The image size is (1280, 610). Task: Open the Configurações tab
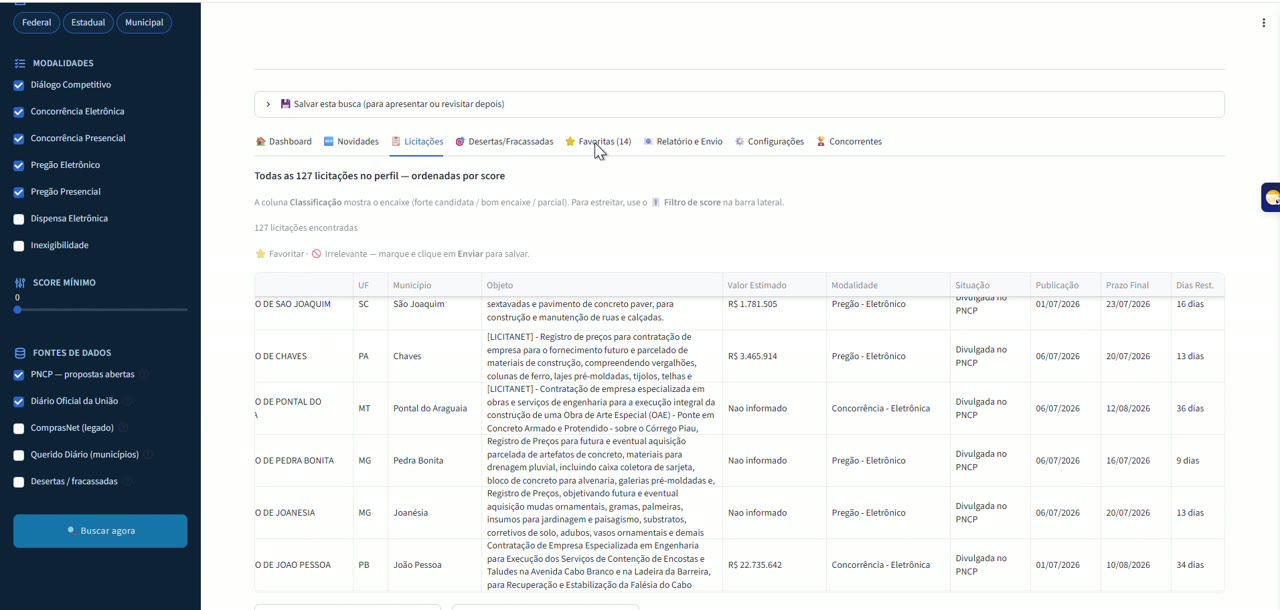769,142
